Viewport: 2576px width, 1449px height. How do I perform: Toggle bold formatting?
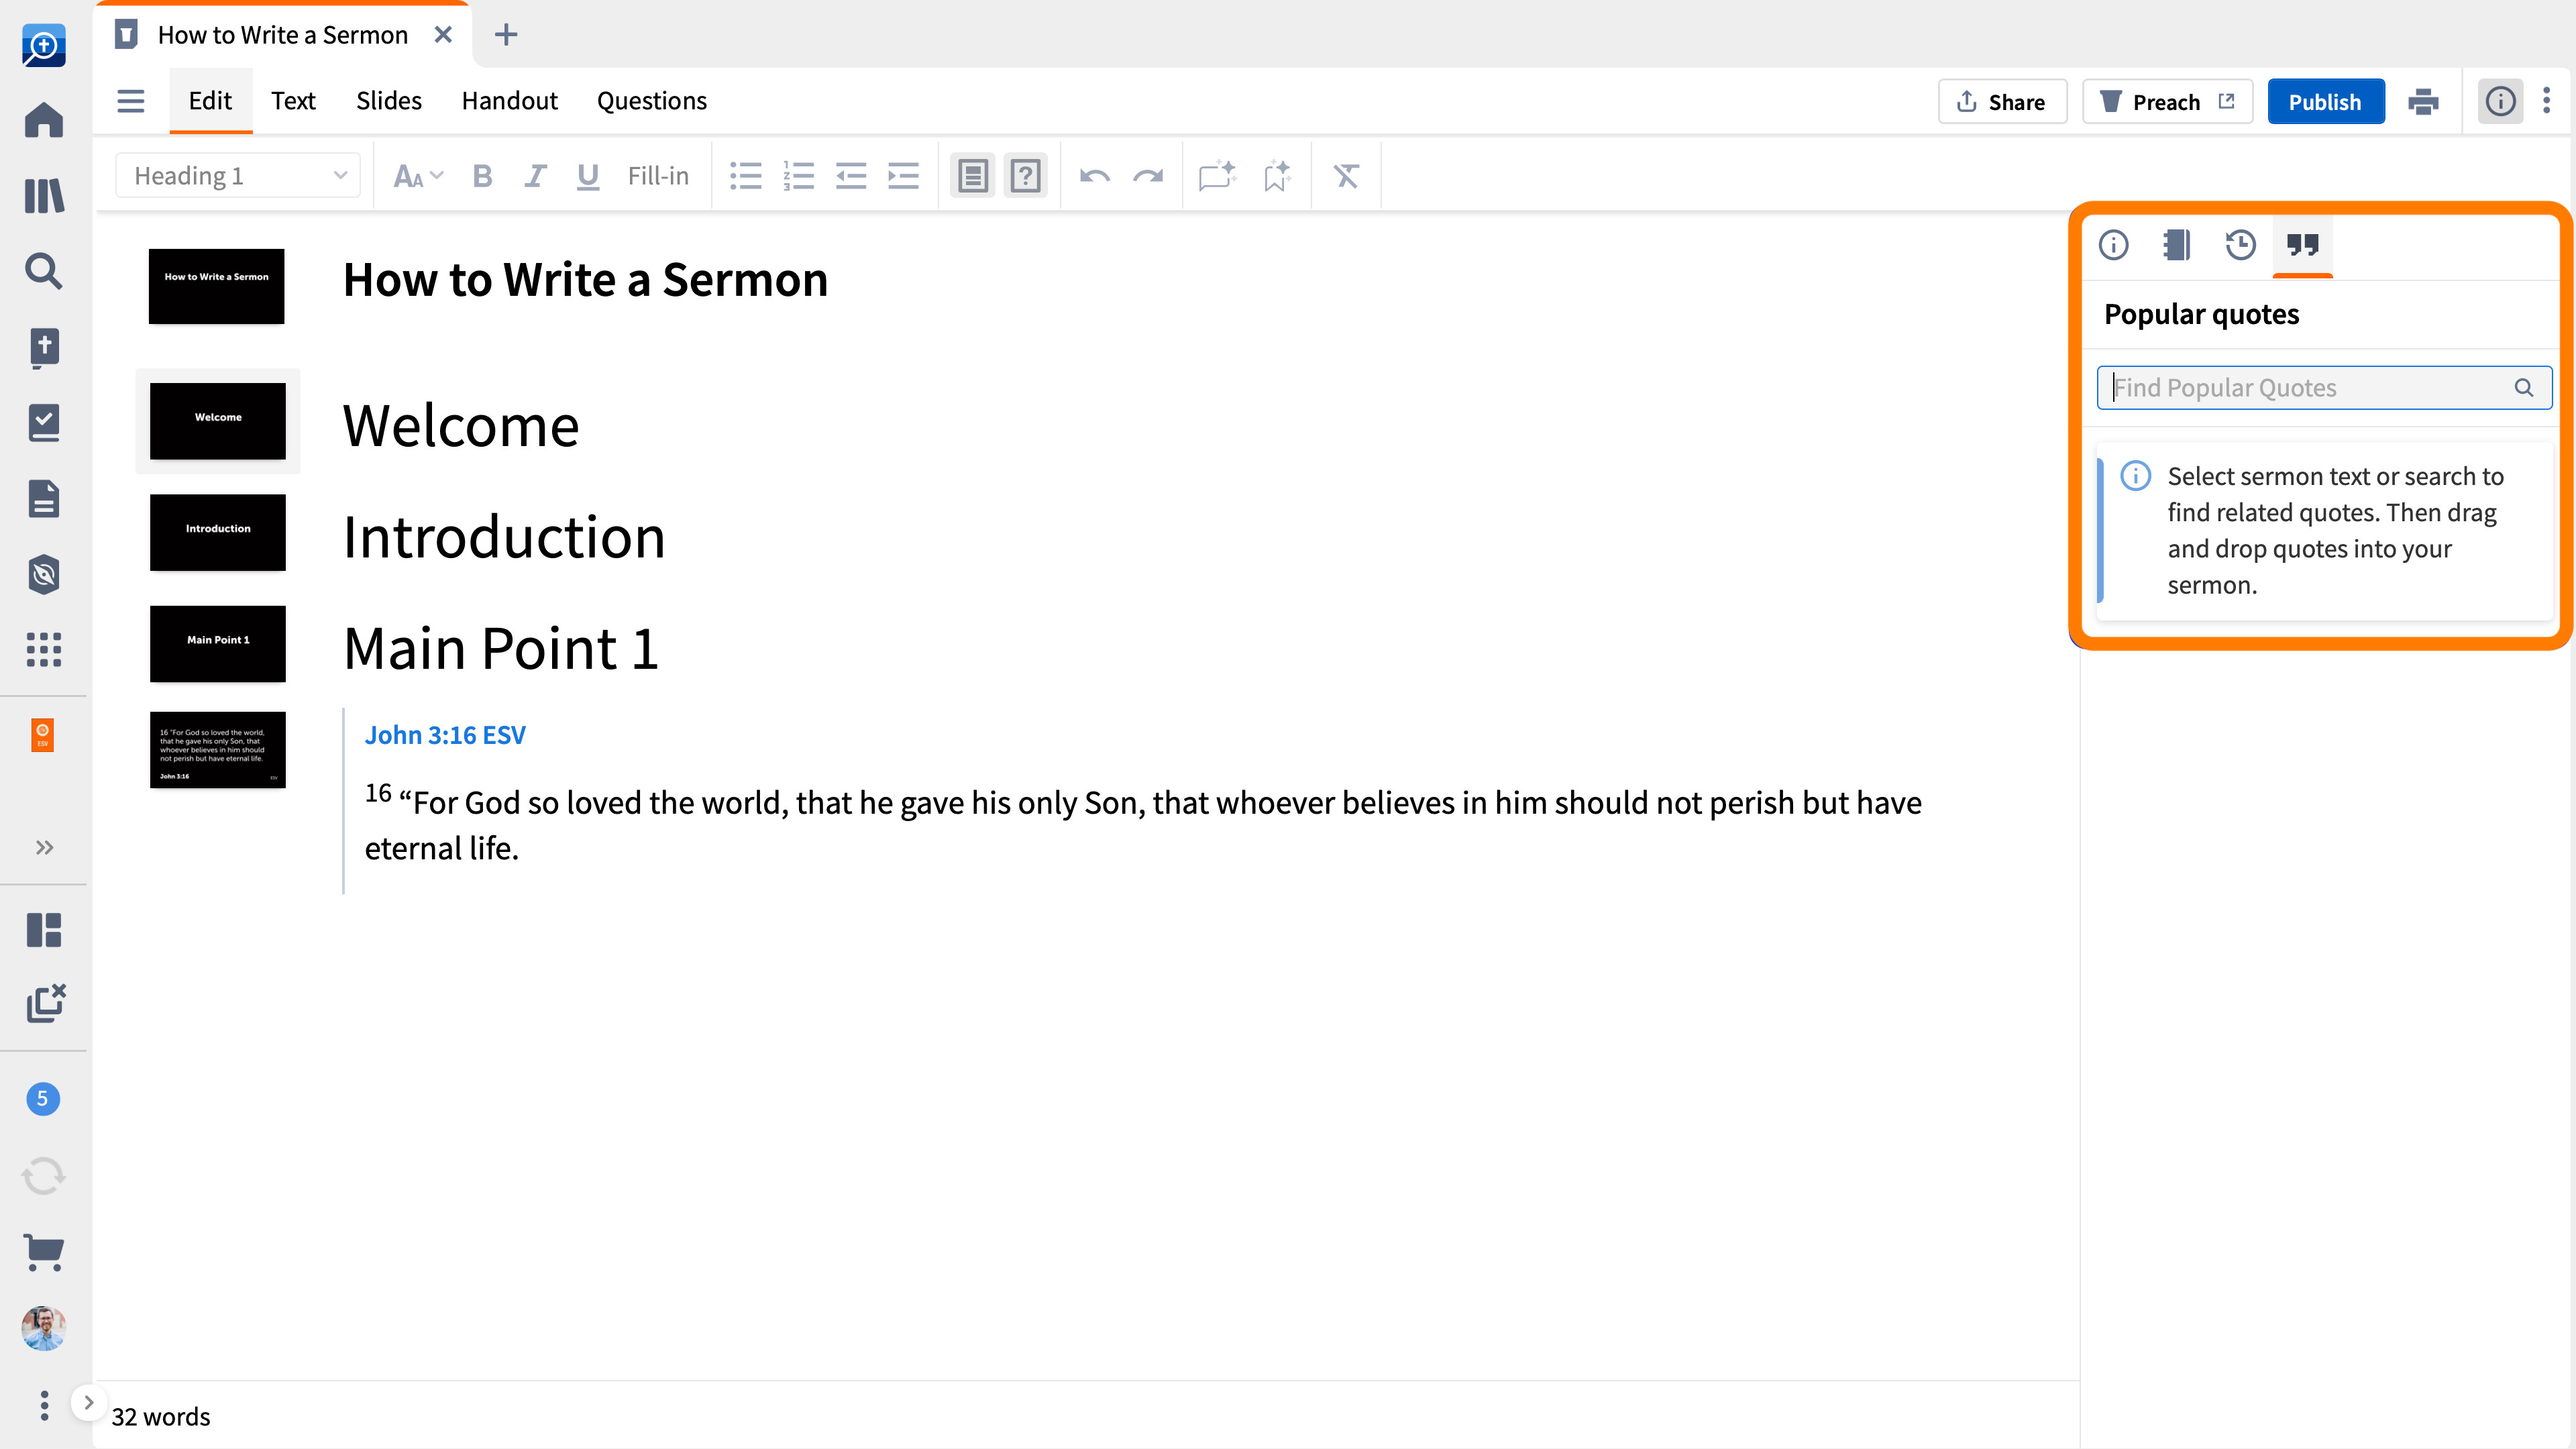pos(482,176)
